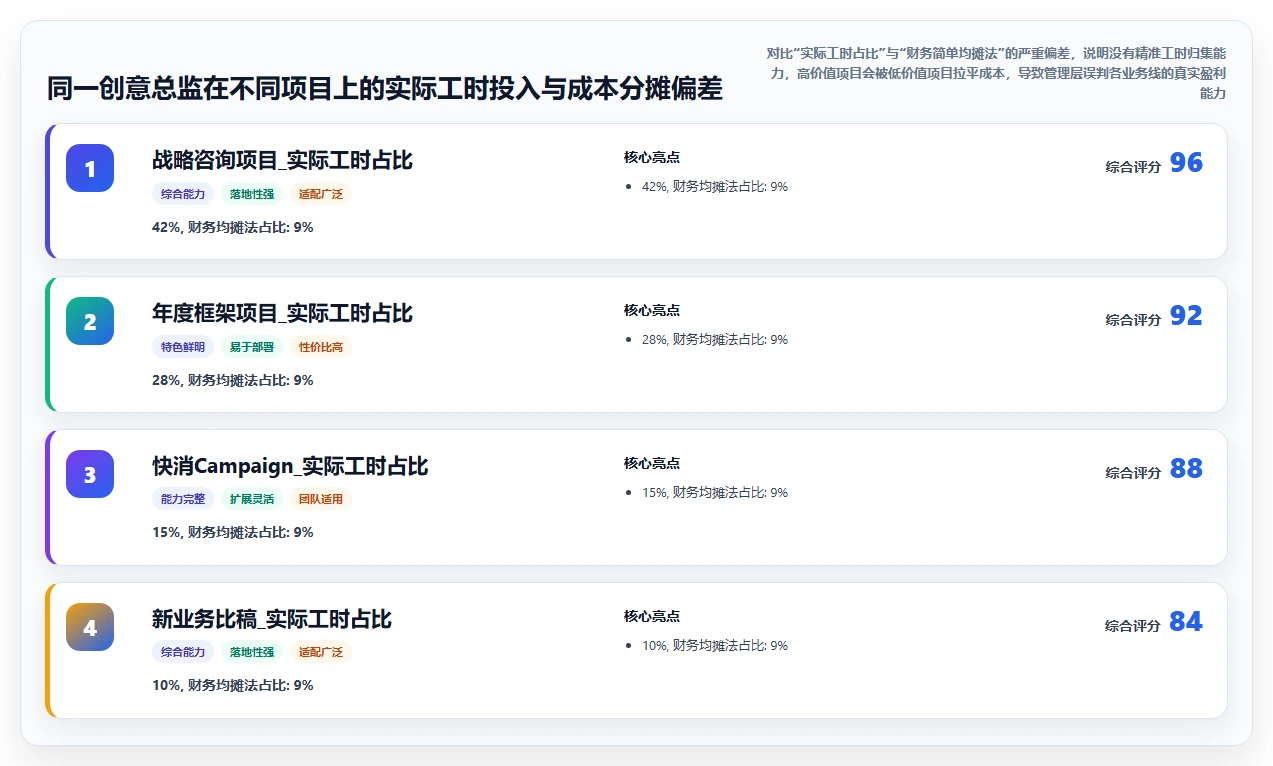Click the 10% bullet under 核心亮点

[715, 646]
